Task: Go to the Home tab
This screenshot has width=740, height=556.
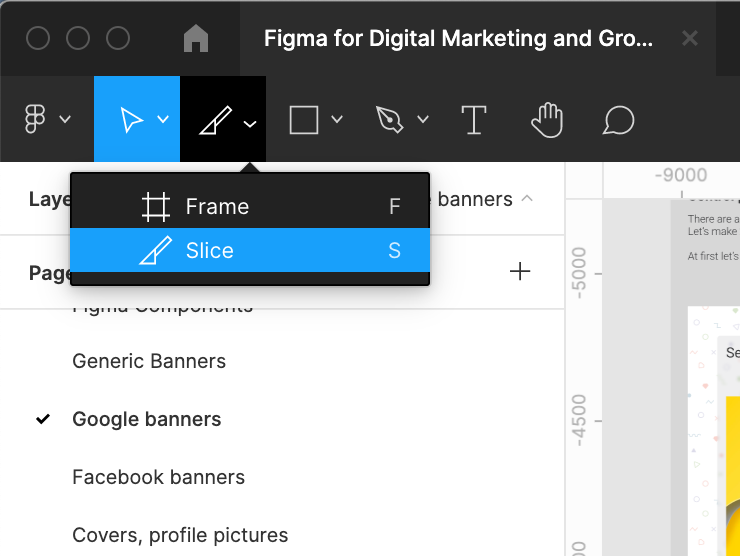Action: tap(196, 38)
